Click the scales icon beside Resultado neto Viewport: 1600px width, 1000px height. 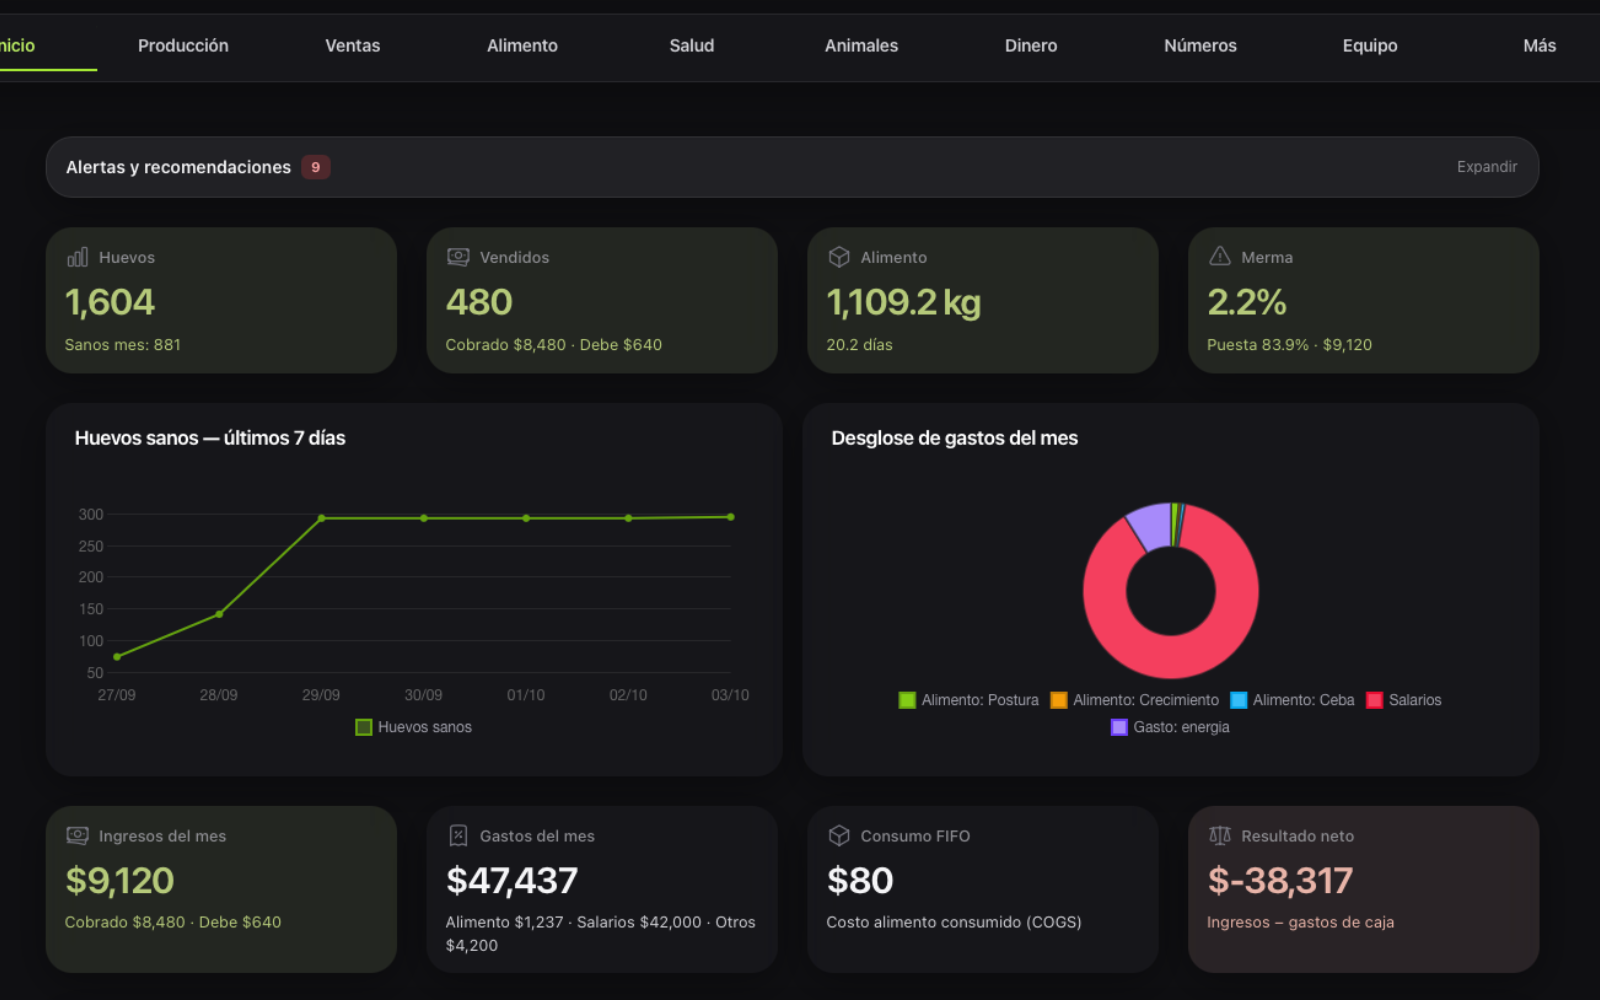pos(1220,835)
